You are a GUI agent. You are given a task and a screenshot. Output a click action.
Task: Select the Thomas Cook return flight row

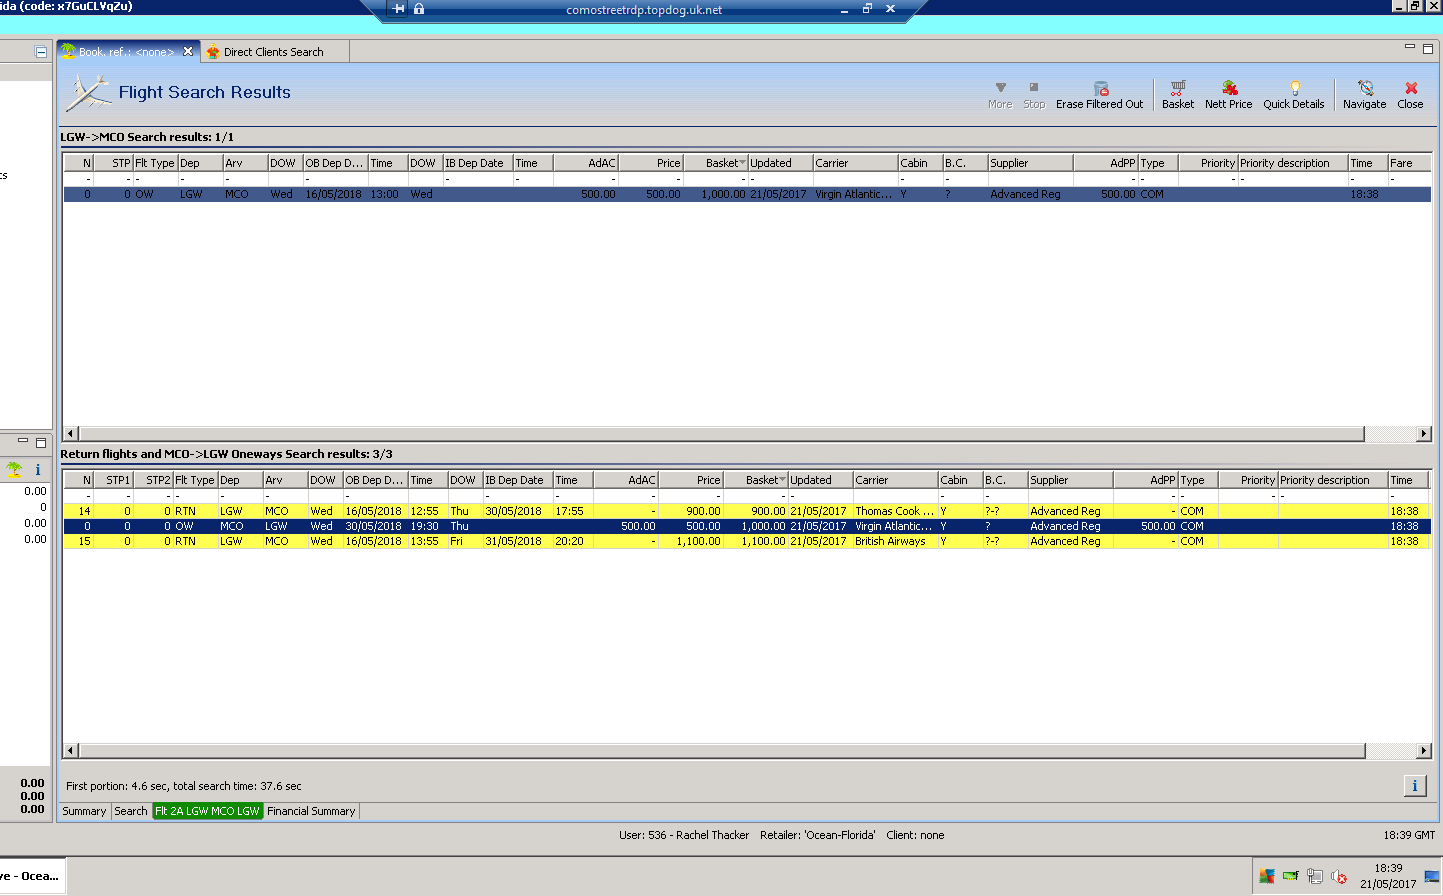746,511
